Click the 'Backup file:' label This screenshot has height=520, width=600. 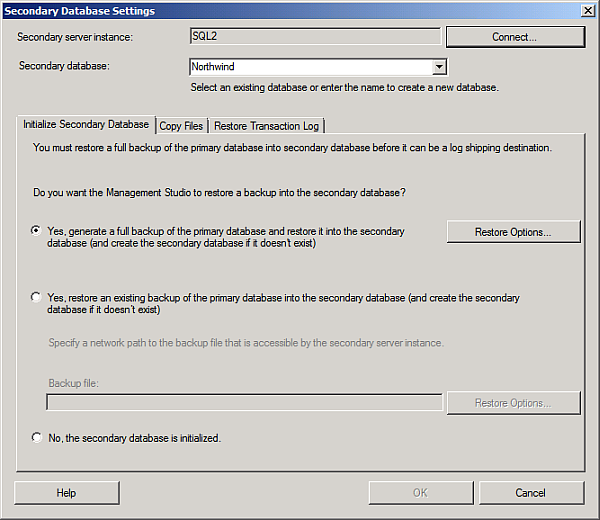[74, 384]
